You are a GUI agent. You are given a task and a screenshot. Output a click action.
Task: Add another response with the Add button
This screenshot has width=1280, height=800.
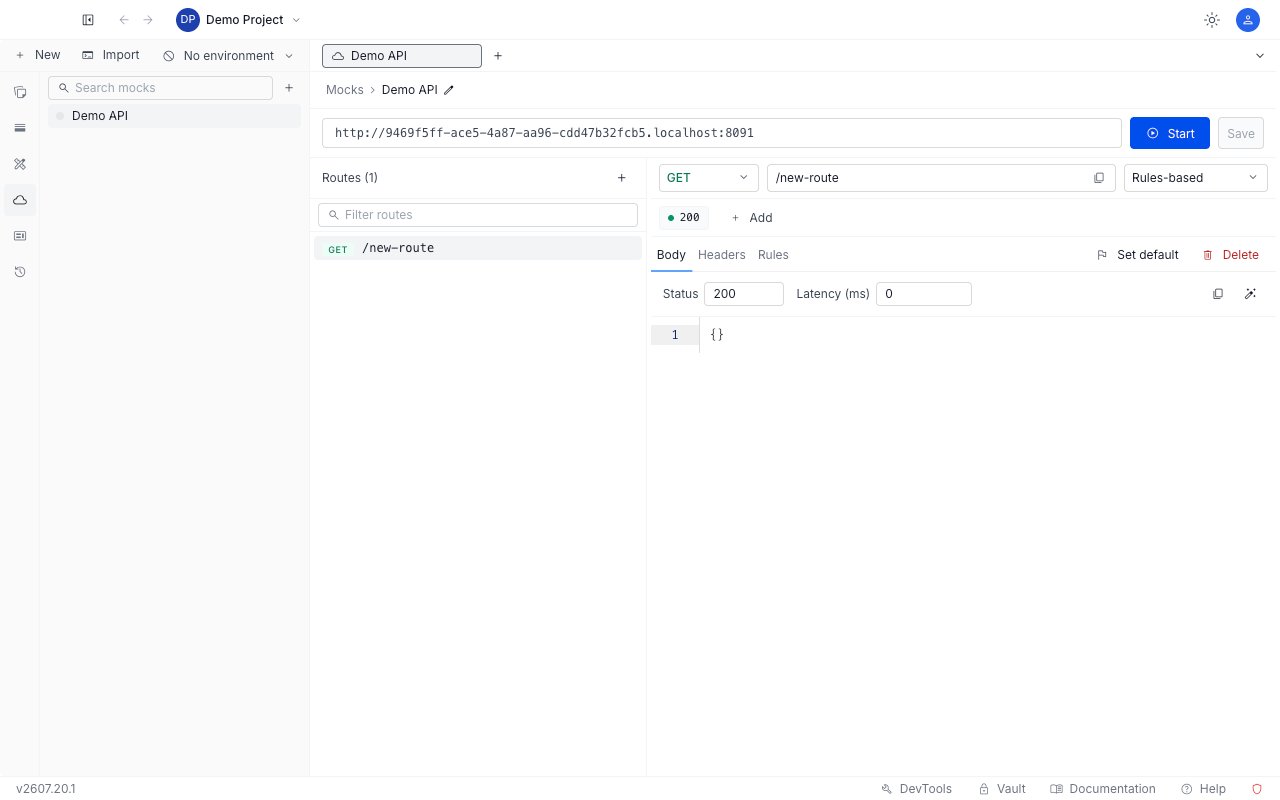[751, 218]
